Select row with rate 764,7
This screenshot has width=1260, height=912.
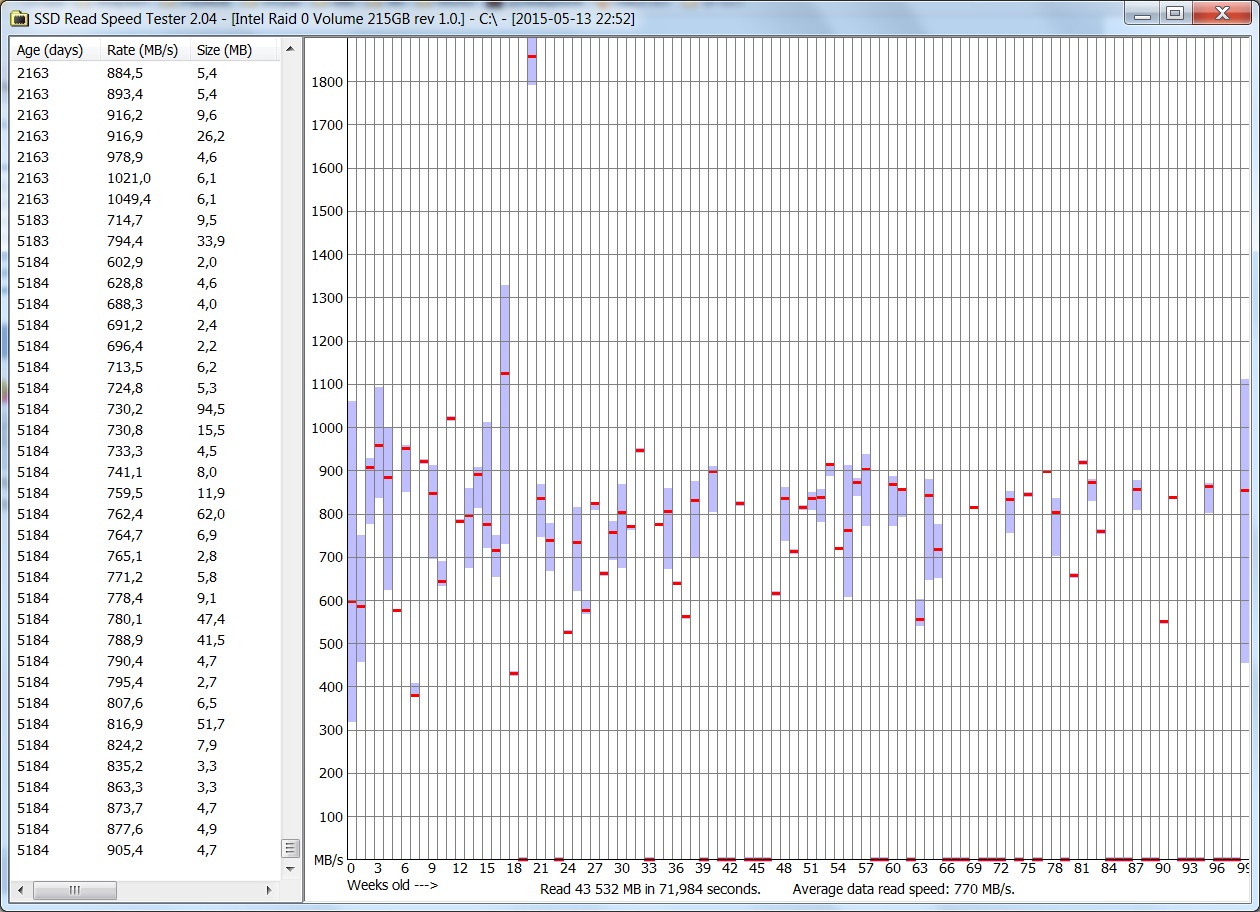click(144, 535)
